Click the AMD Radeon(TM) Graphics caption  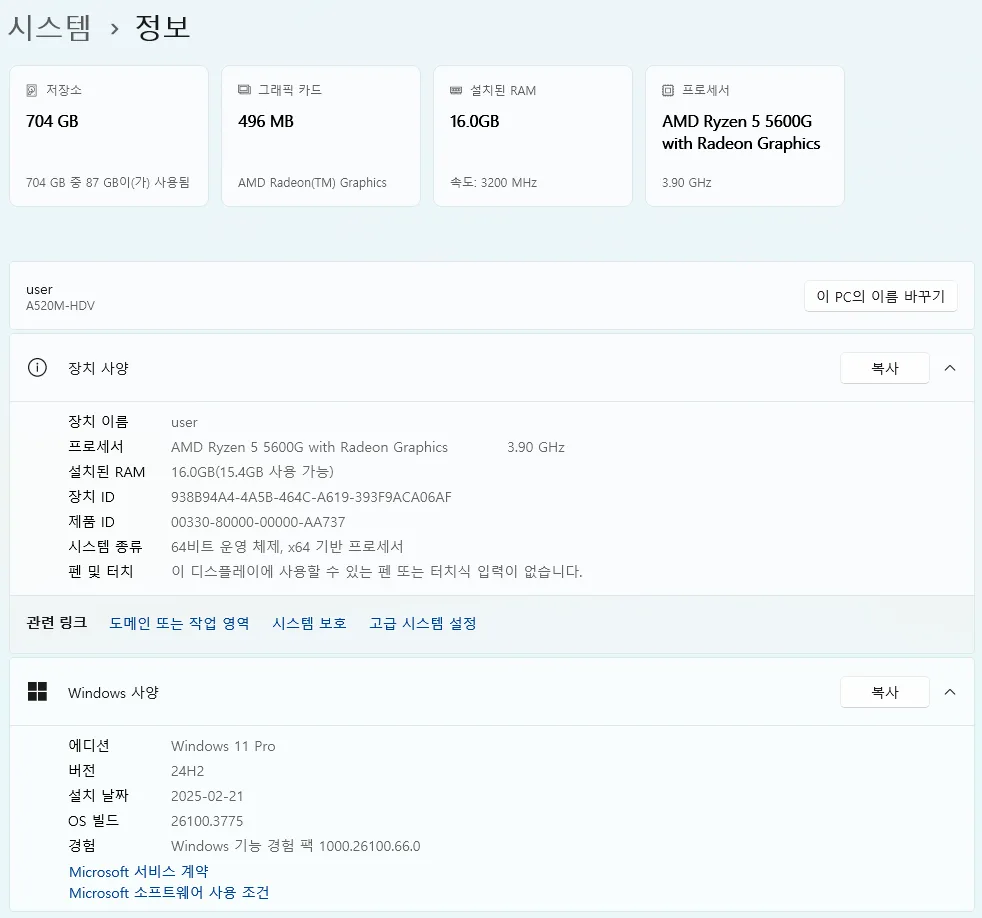pos(312,182)
